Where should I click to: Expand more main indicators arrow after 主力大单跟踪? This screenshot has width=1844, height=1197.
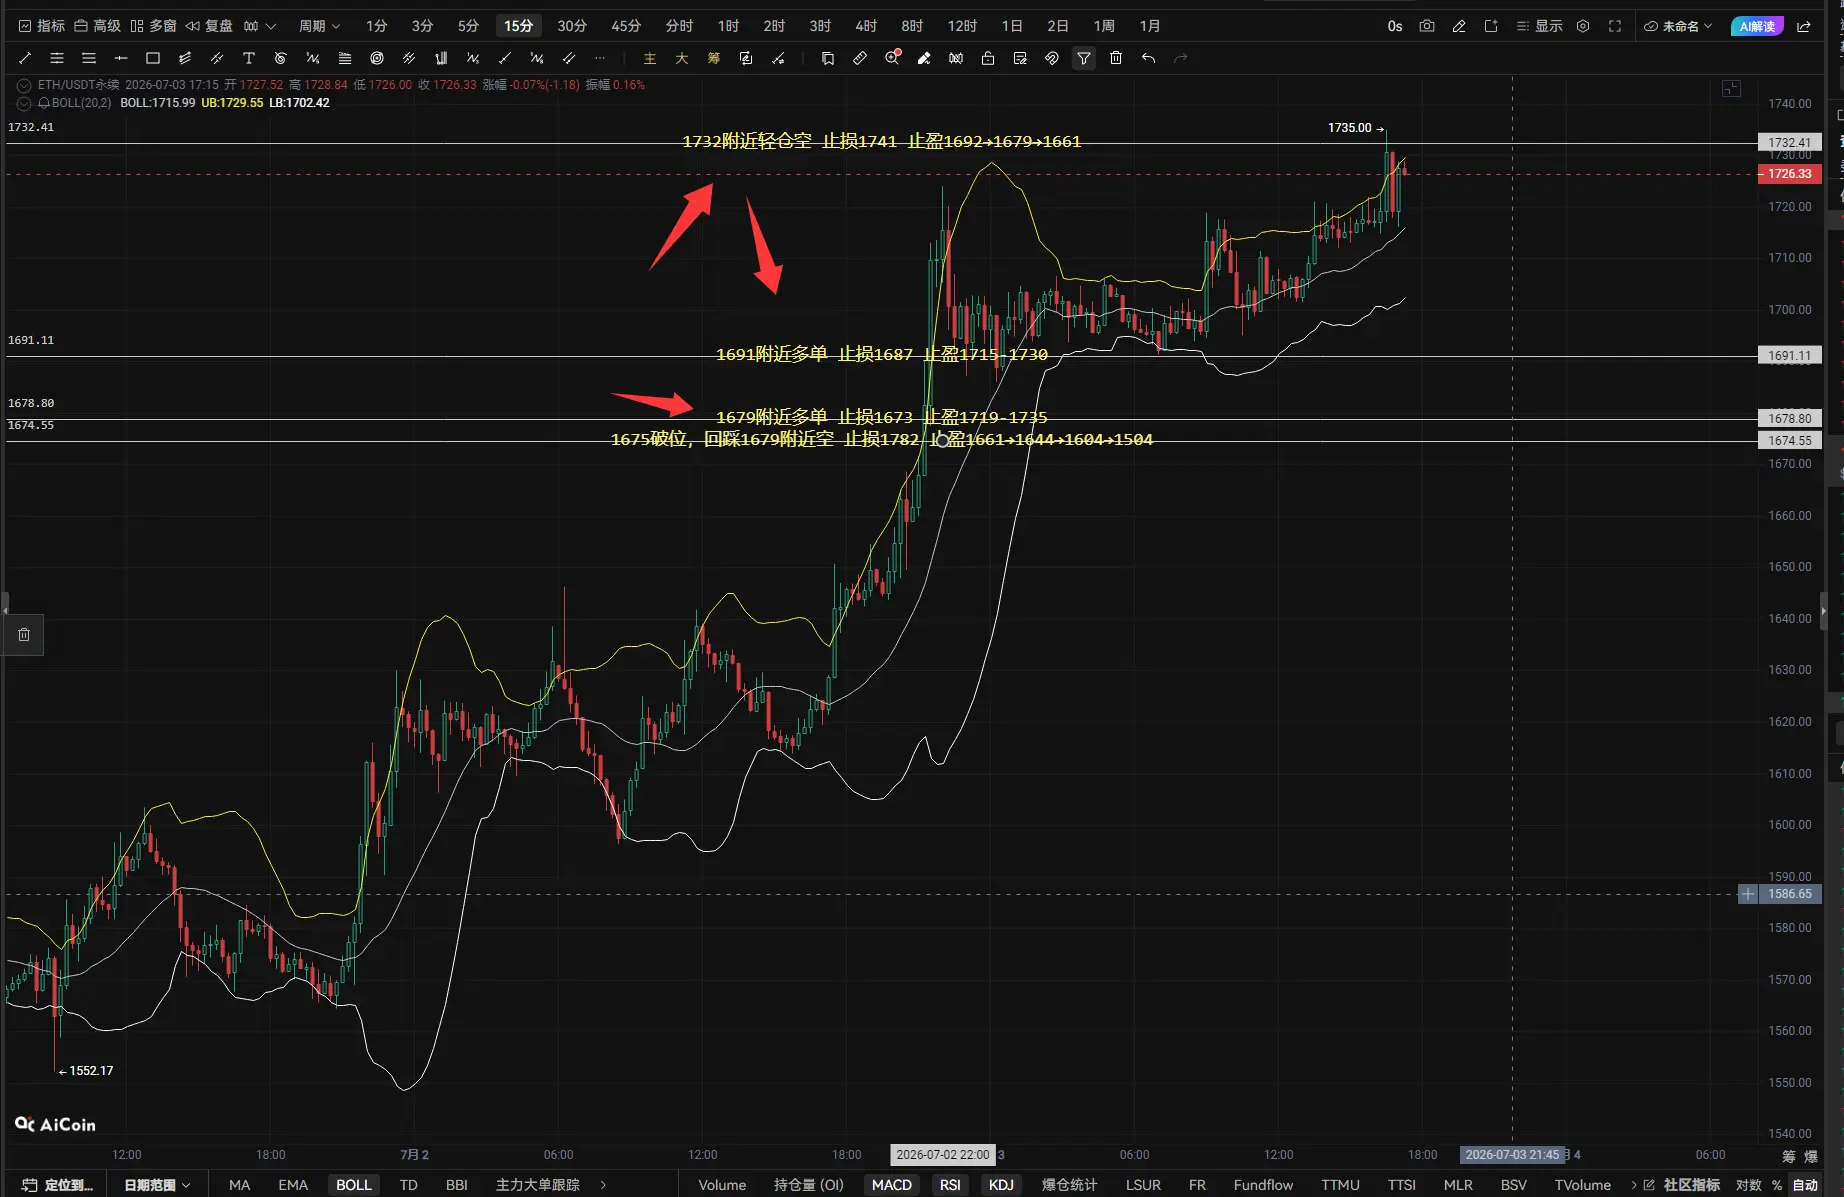603,1185
